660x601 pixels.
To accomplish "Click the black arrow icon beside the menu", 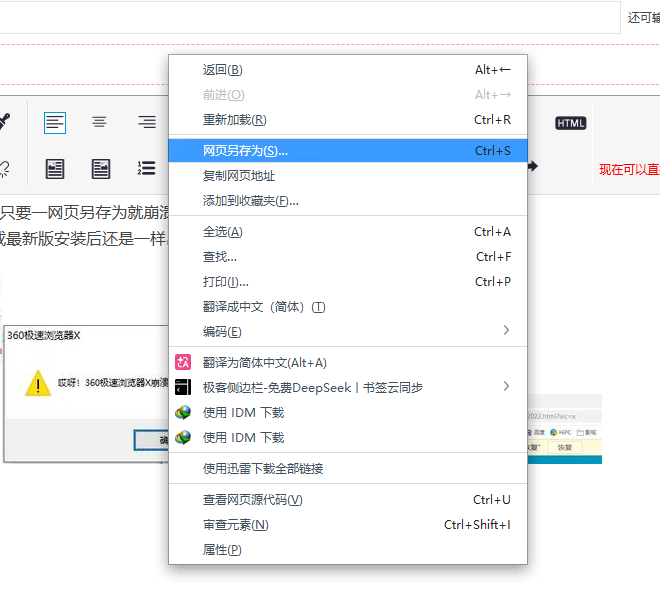I will coord(533,166).
